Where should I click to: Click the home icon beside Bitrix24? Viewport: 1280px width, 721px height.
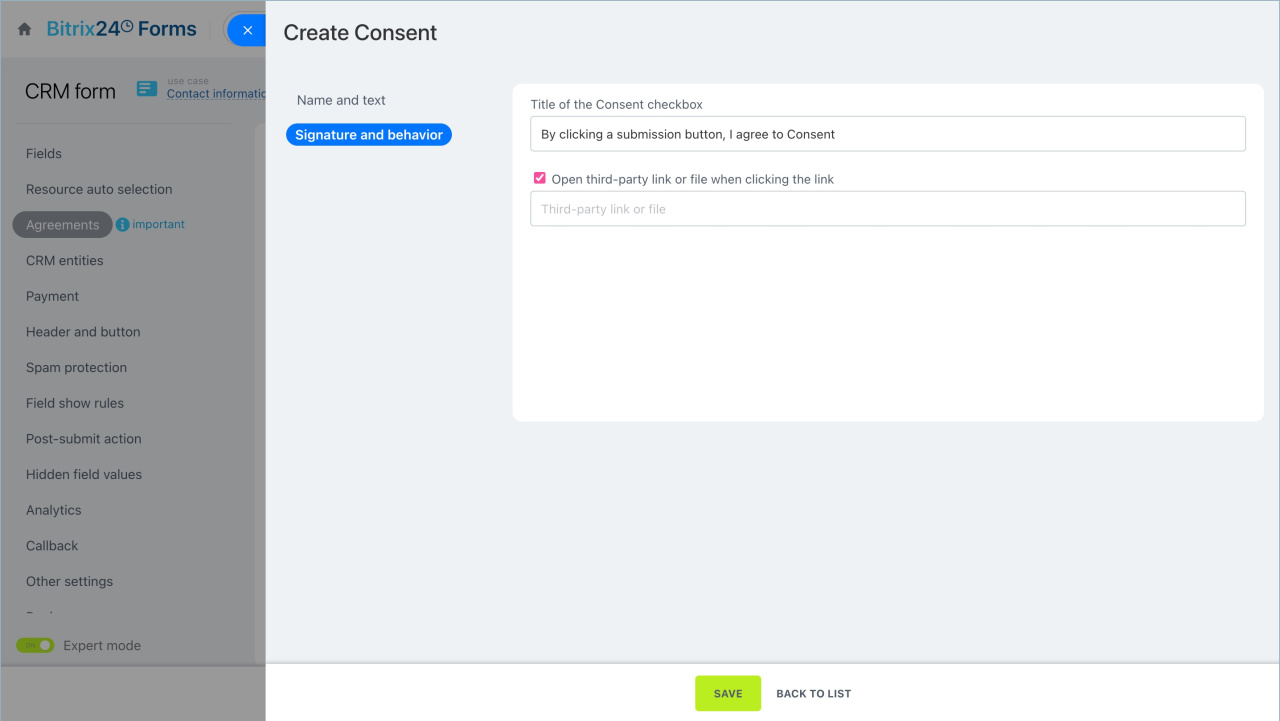[25, 30]
